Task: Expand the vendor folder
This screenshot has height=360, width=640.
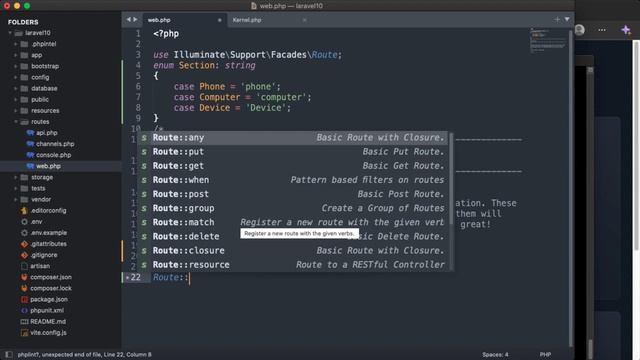Action: [x=16, y=200]
